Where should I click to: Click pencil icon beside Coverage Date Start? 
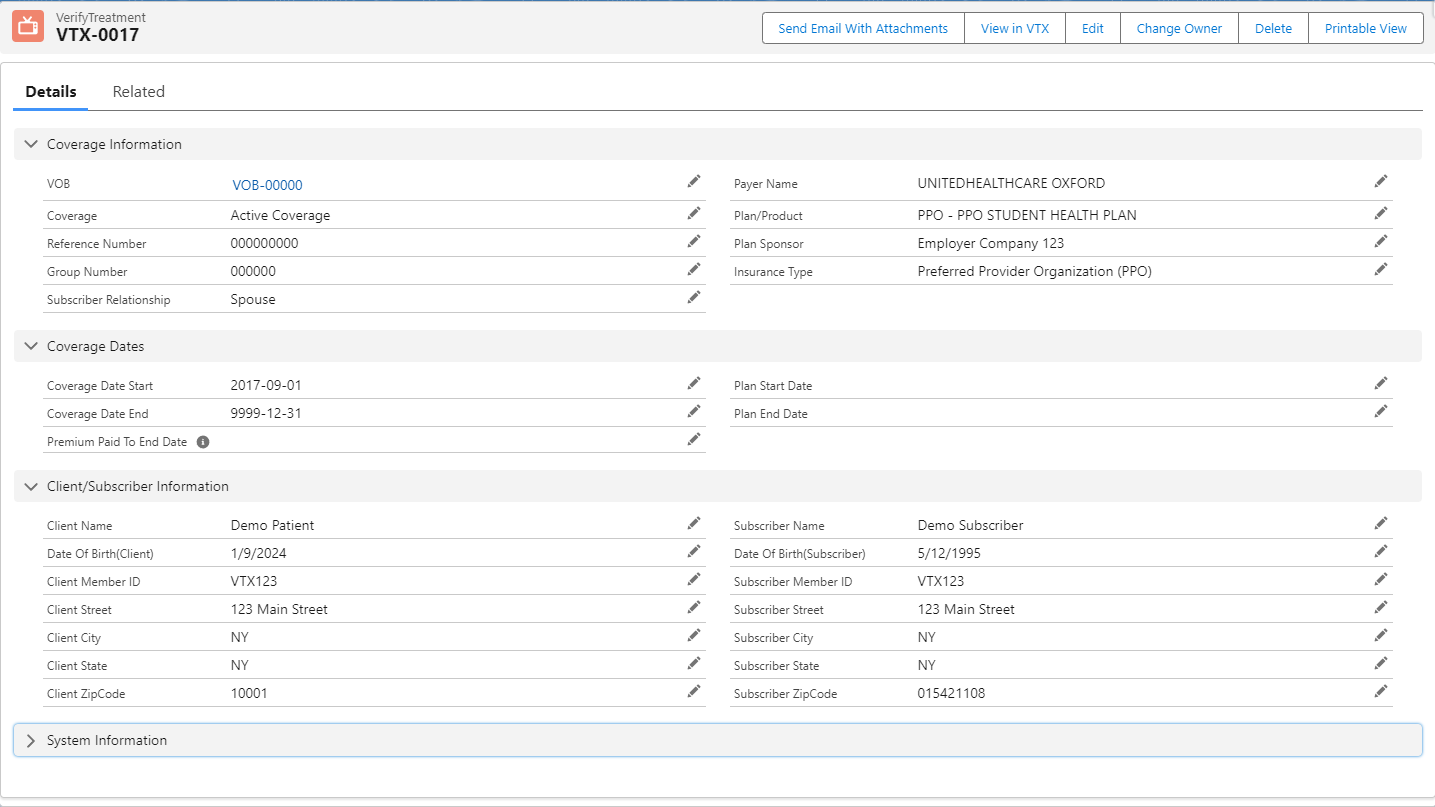693,383
